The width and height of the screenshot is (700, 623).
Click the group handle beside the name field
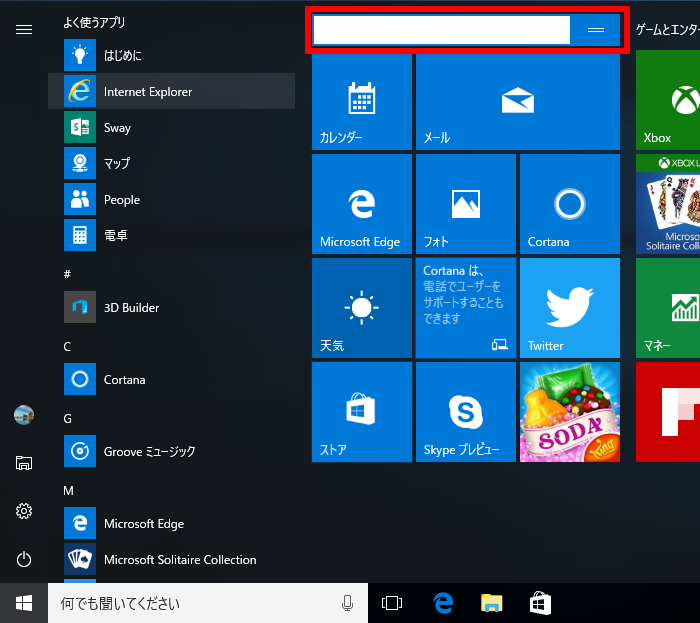coord(596,30)
